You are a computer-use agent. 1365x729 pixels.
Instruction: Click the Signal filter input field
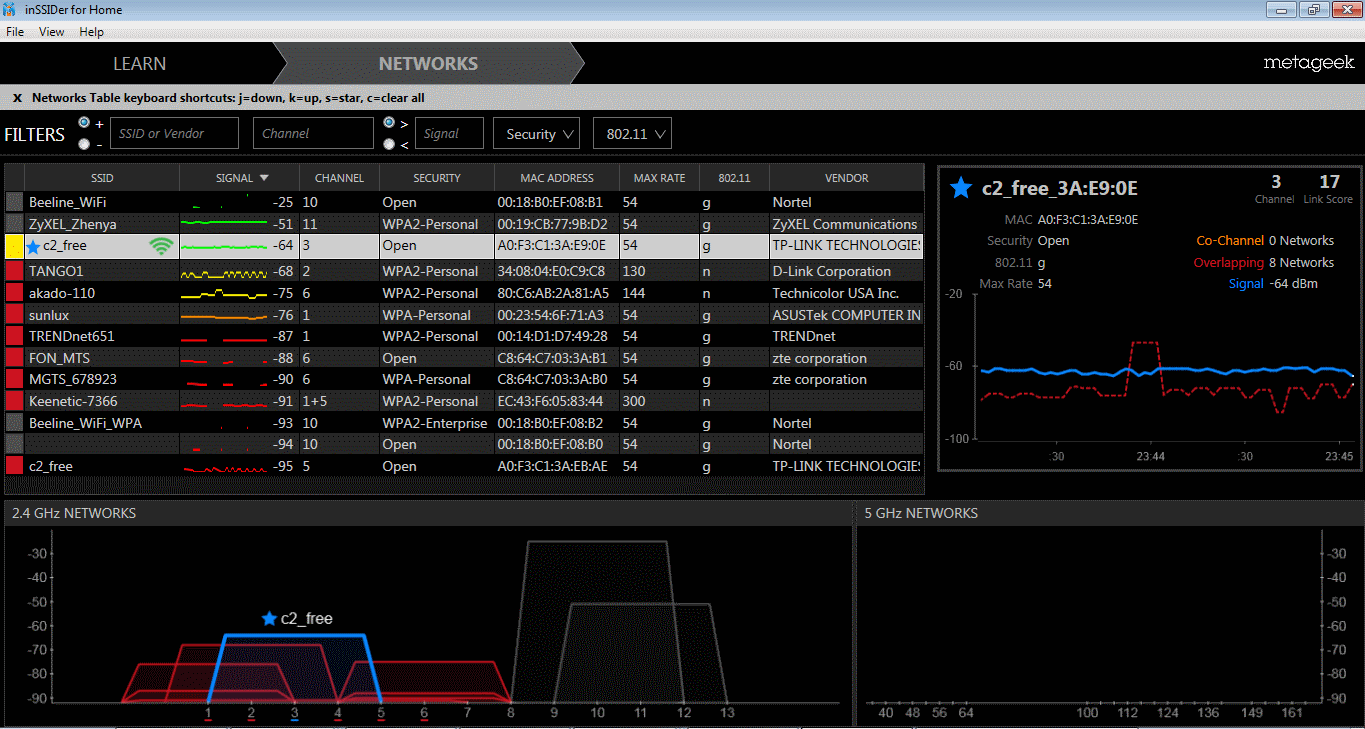pyautogui.click(x=449, y=133)
